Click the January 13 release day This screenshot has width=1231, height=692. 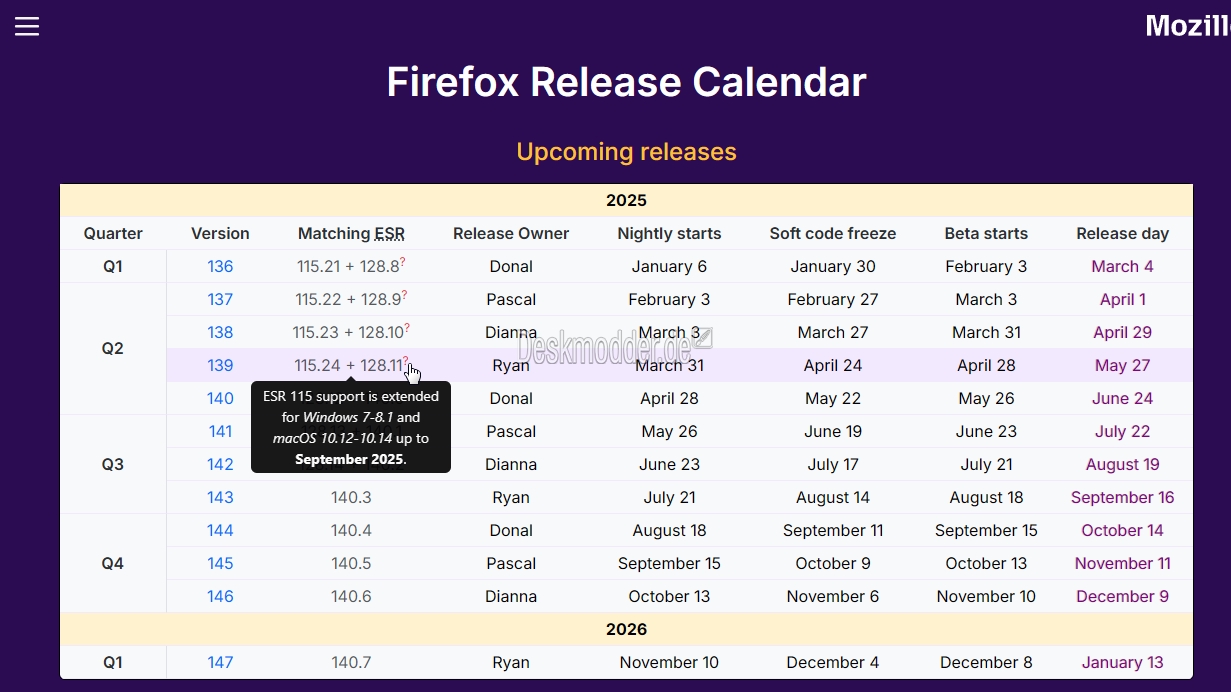pos(1122,662)
